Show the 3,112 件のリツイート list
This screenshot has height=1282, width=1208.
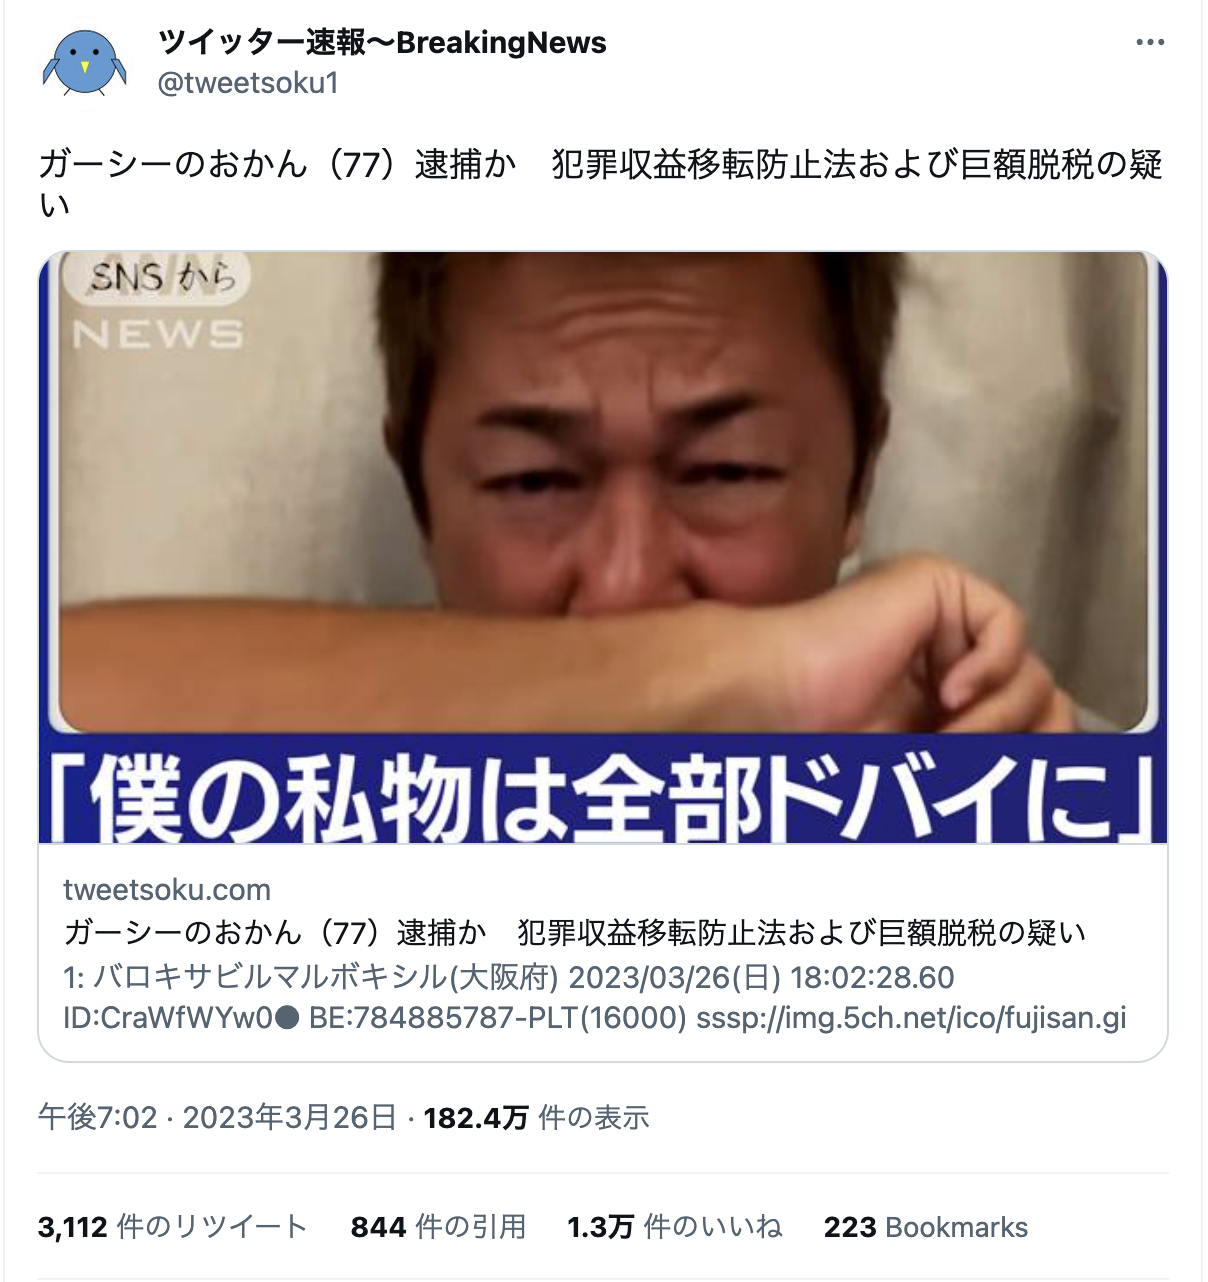coord(172,1227)
